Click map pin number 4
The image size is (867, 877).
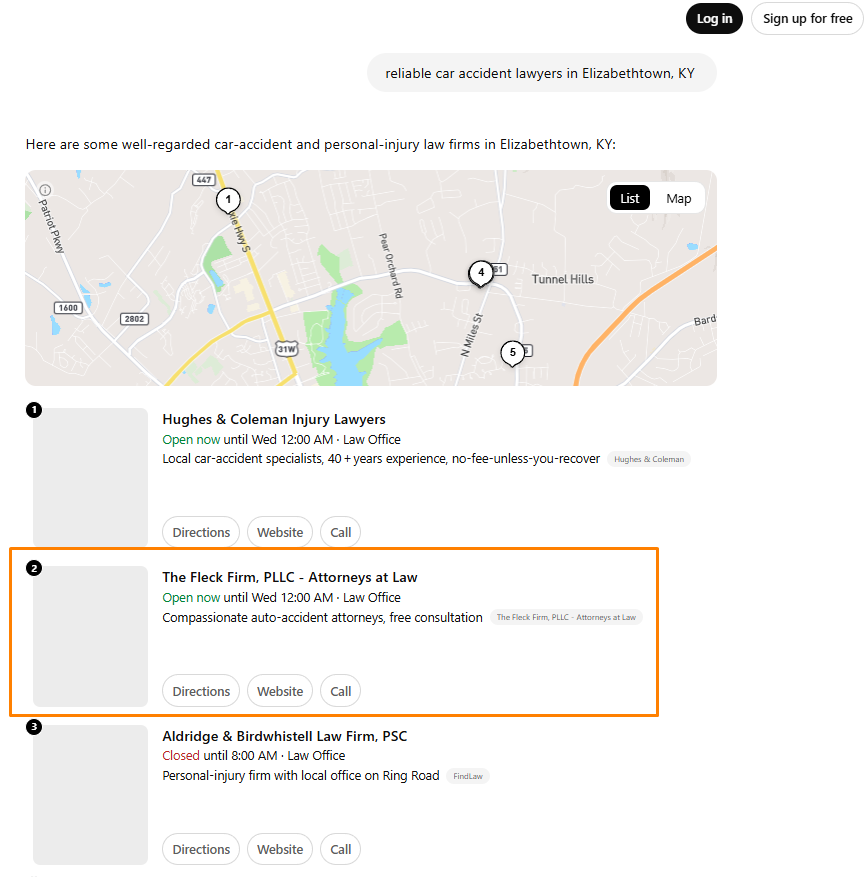coord(481,274)
